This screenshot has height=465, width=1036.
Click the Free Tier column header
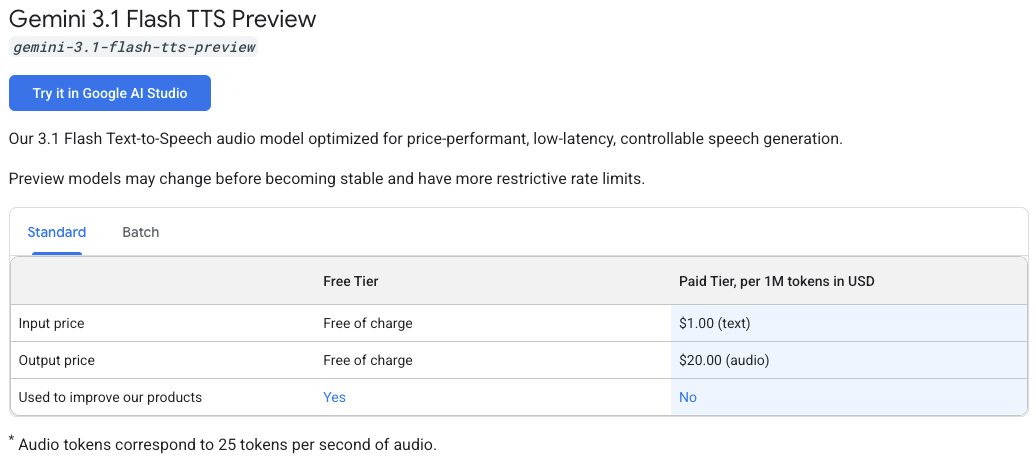tap(351, 281)
